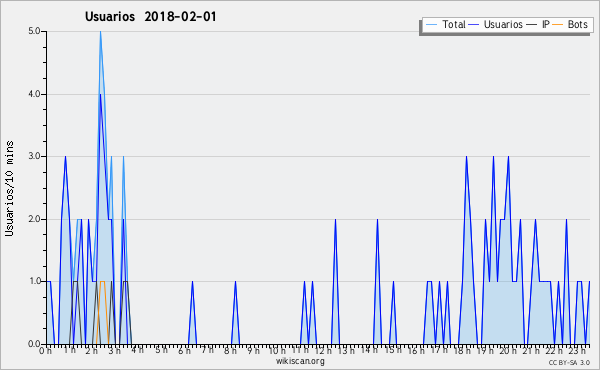Click the IP legend entry
The height and width of the screenshot is (370, 600).
(x=538, y=24)
